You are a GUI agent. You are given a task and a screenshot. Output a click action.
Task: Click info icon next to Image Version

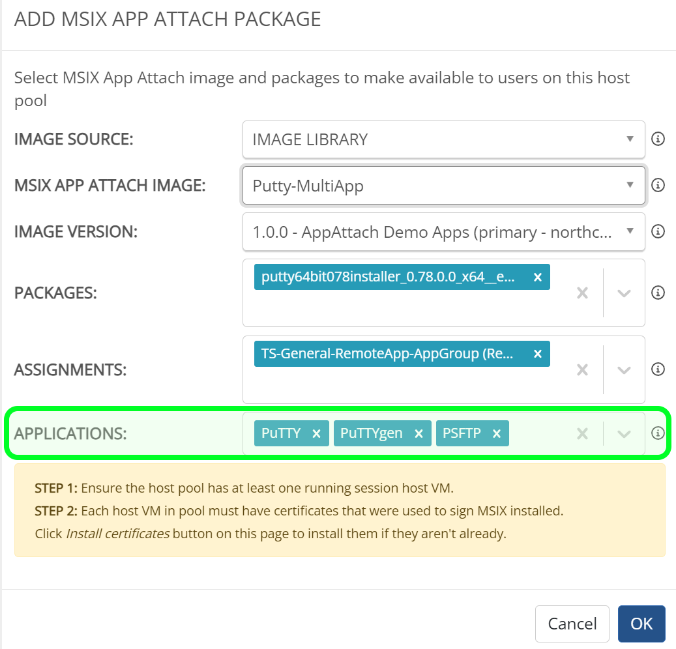click(658, 232)
